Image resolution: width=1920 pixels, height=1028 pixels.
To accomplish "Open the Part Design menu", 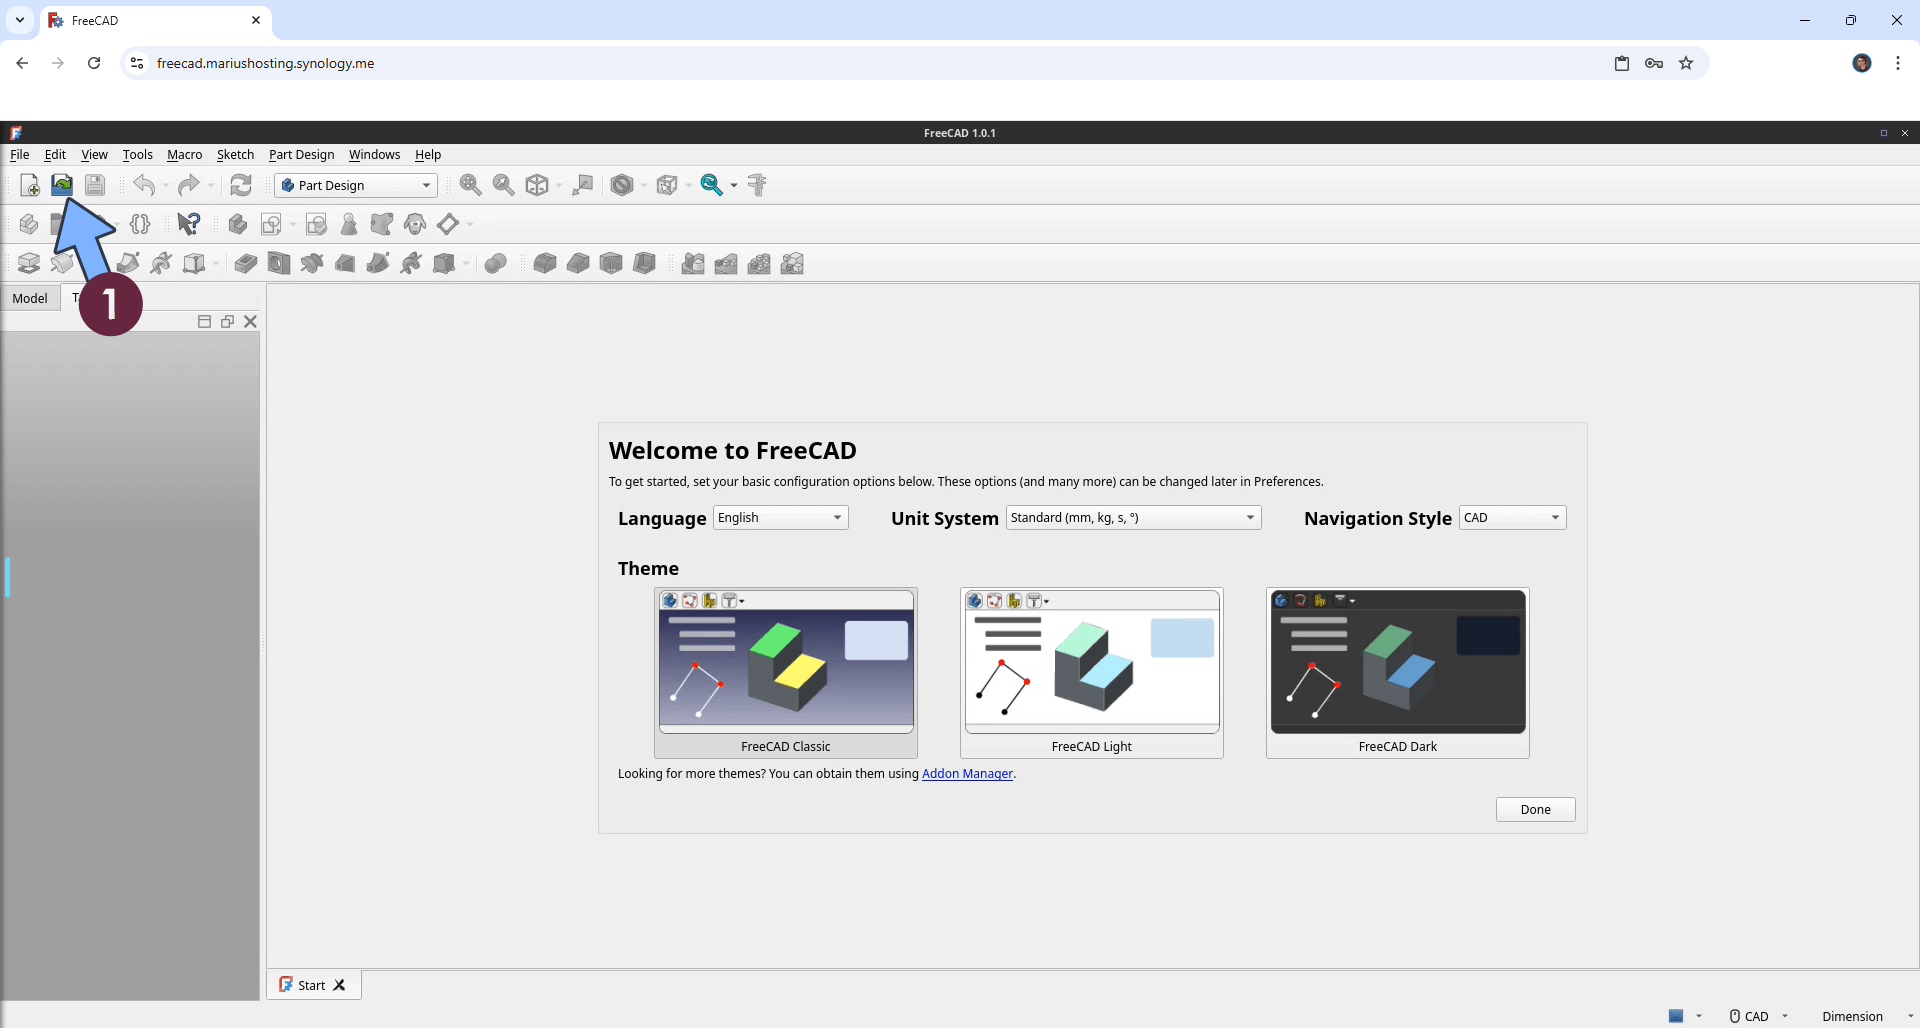I will click(x=301, y=154).
